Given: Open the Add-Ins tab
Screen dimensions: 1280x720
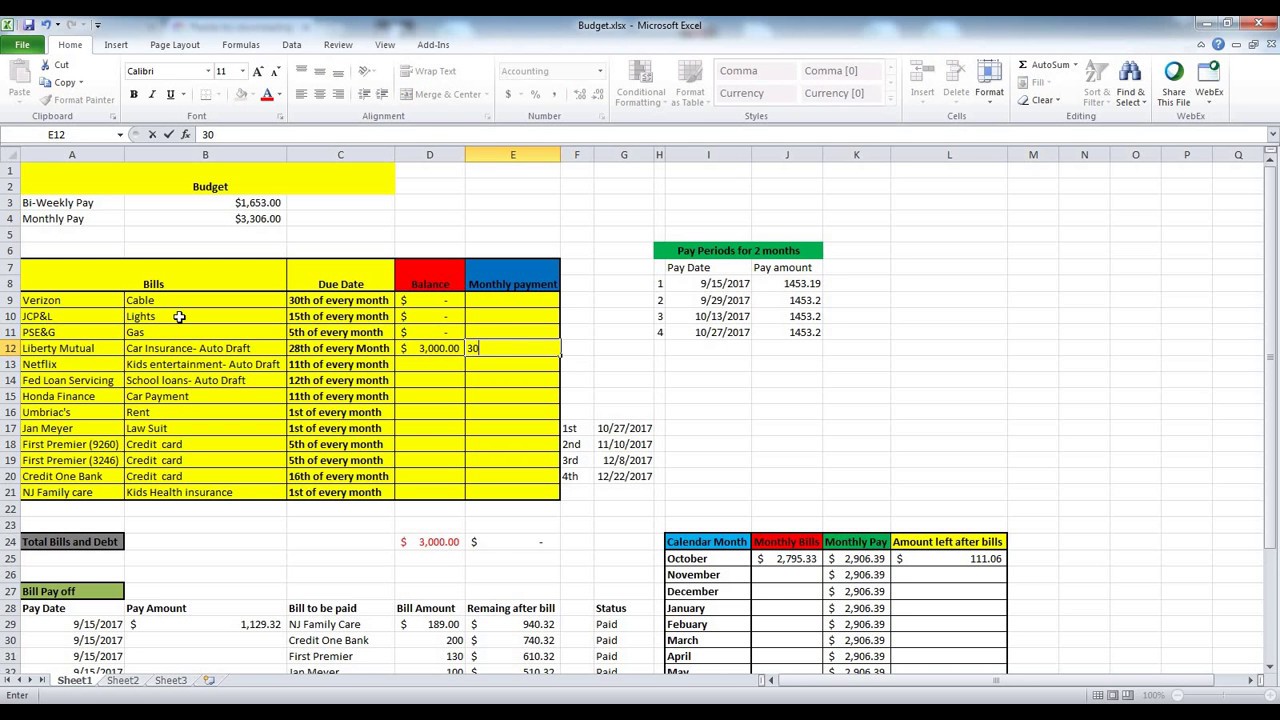Looking at the screenshot, I should pos(433,45).
